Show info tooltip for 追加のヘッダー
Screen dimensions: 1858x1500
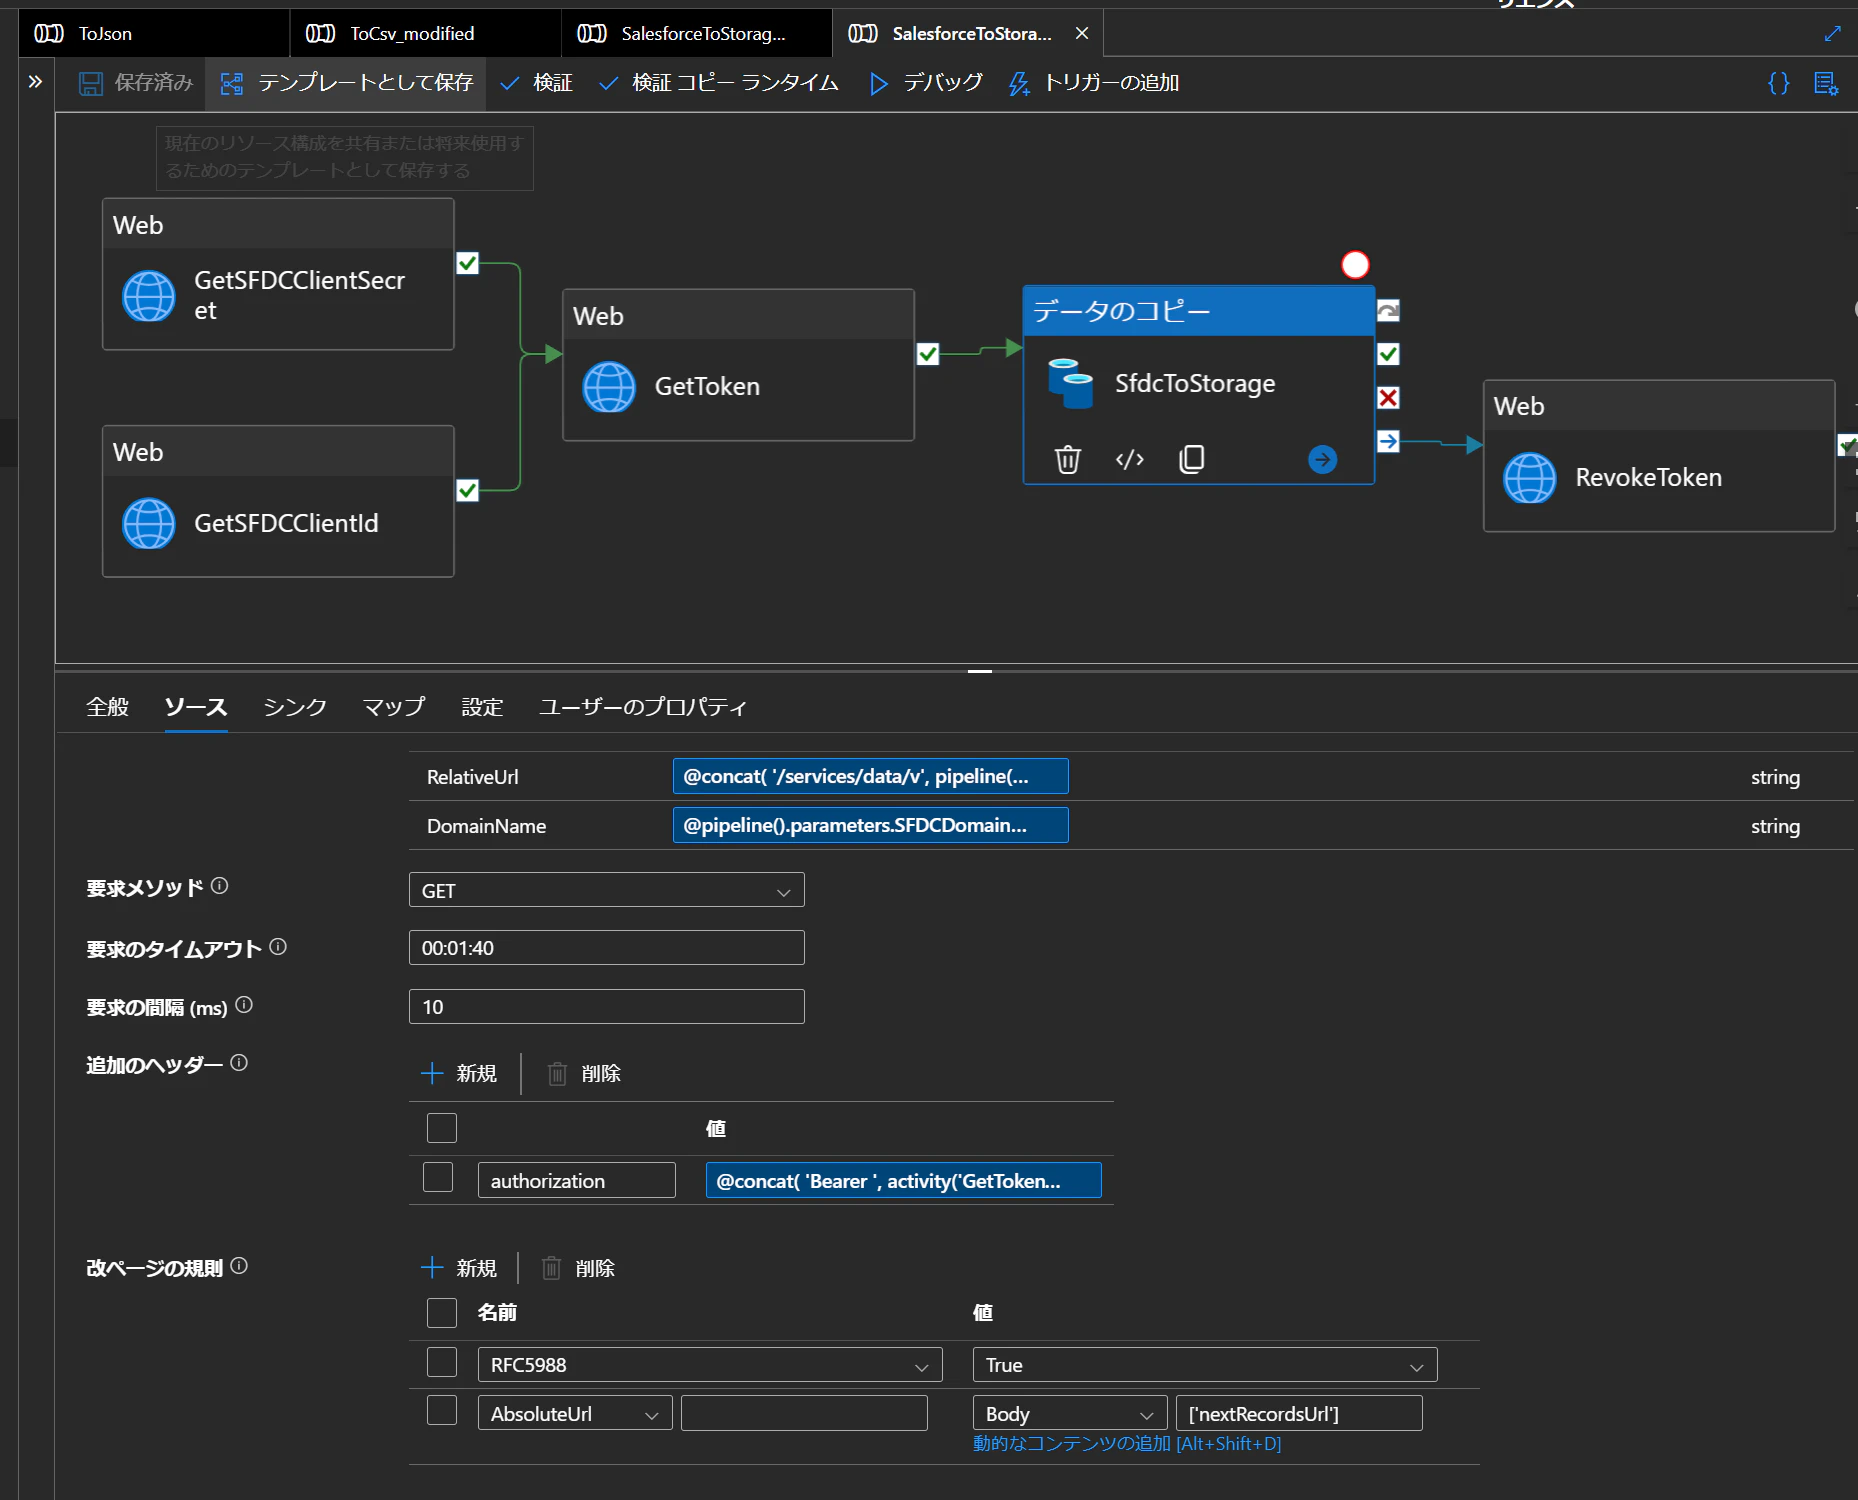(x=239, y=1063)
